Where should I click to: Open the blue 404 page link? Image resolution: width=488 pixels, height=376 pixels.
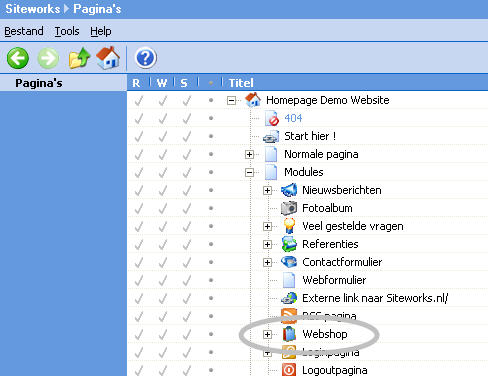293,118
